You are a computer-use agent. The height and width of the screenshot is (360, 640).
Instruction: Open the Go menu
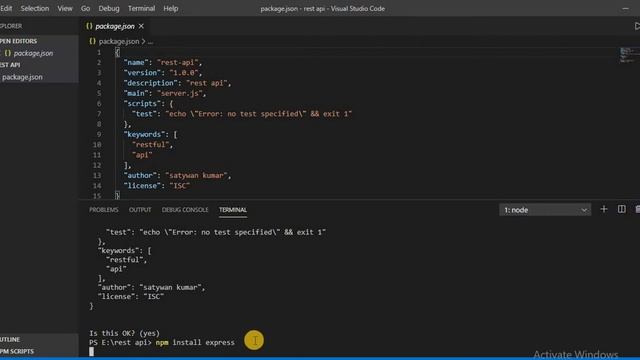[85, 8]
